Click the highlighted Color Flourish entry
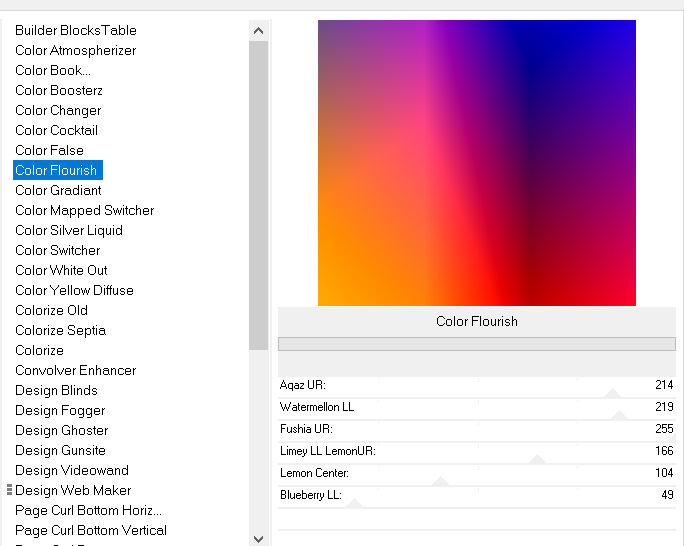 58,170
